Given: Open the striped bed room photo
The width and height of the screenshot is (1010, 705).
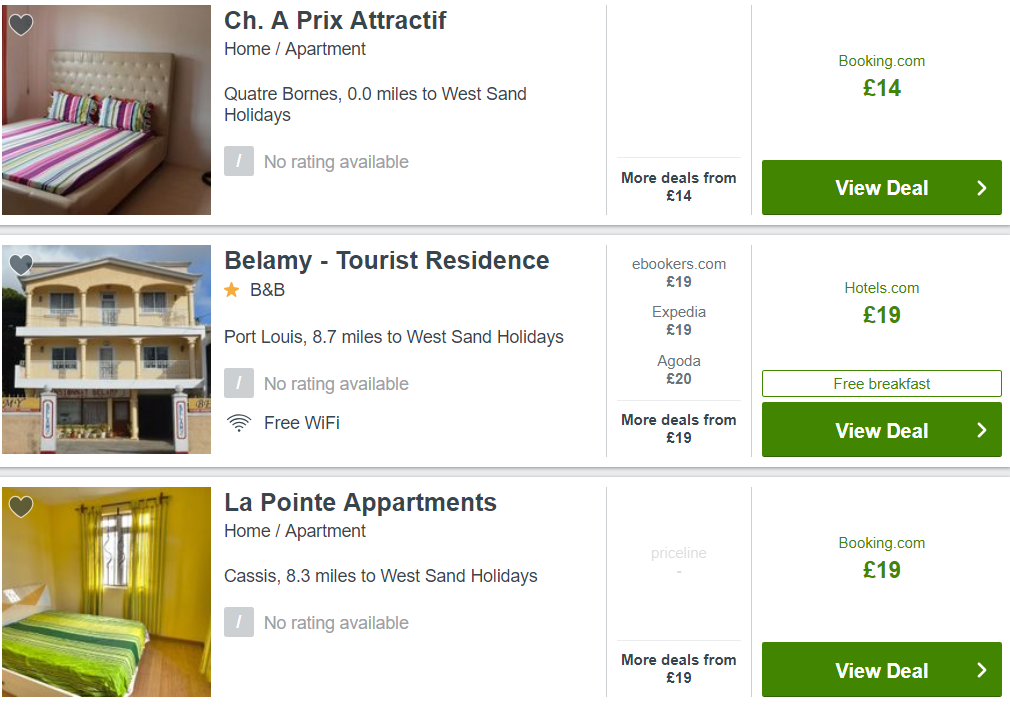Looking at the screenshot, I should click(x=106, y=110).
